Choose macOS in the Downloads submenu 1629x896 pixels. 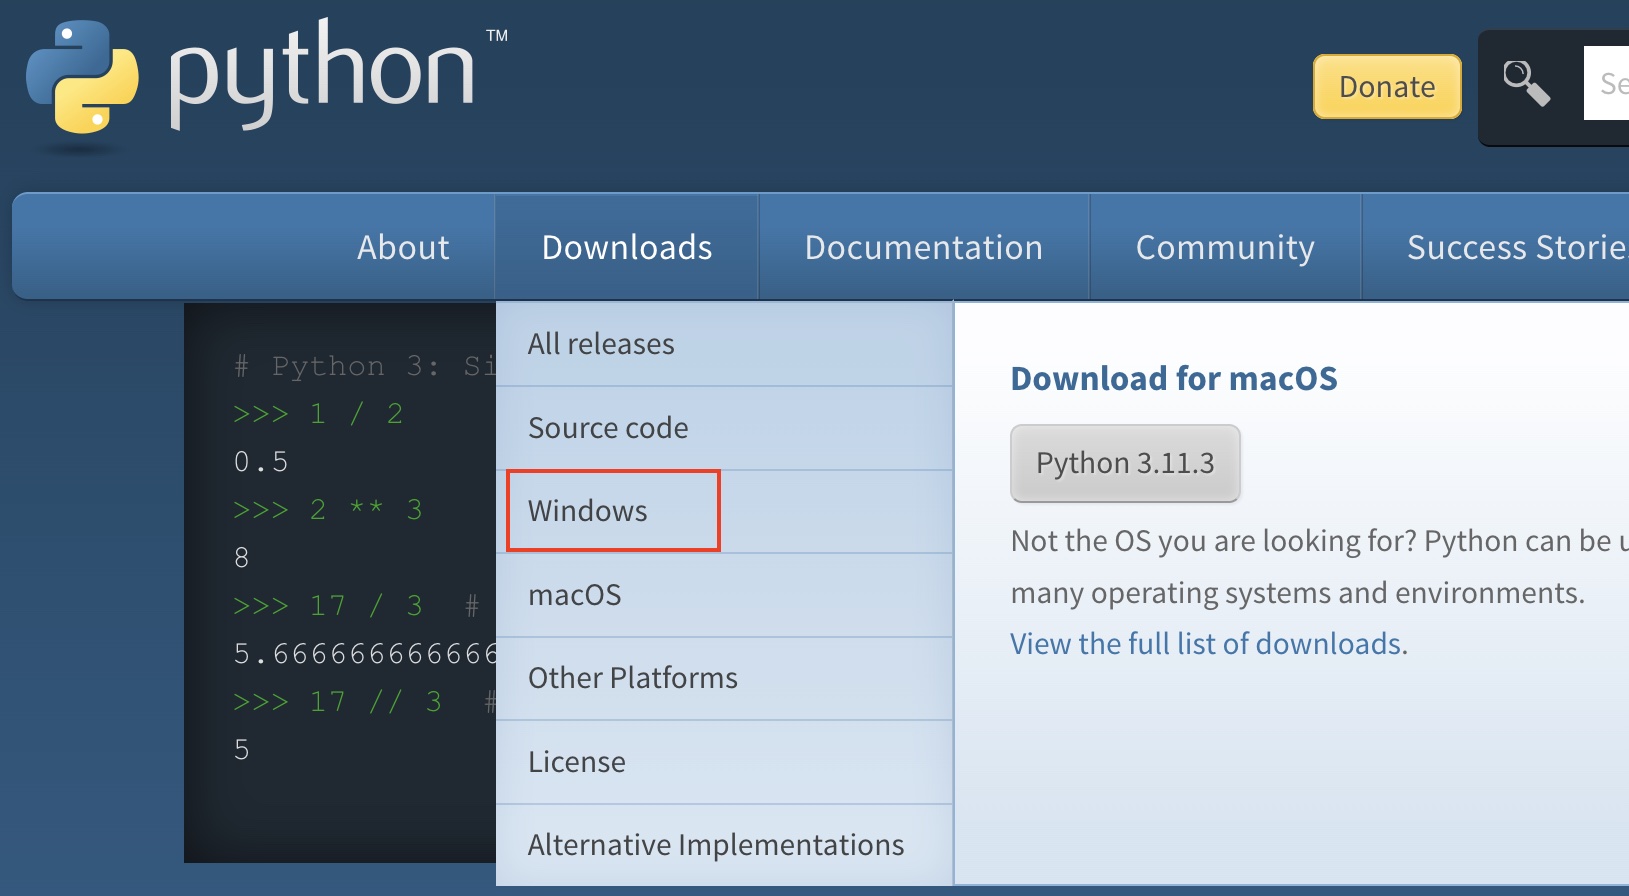point(724,595)
